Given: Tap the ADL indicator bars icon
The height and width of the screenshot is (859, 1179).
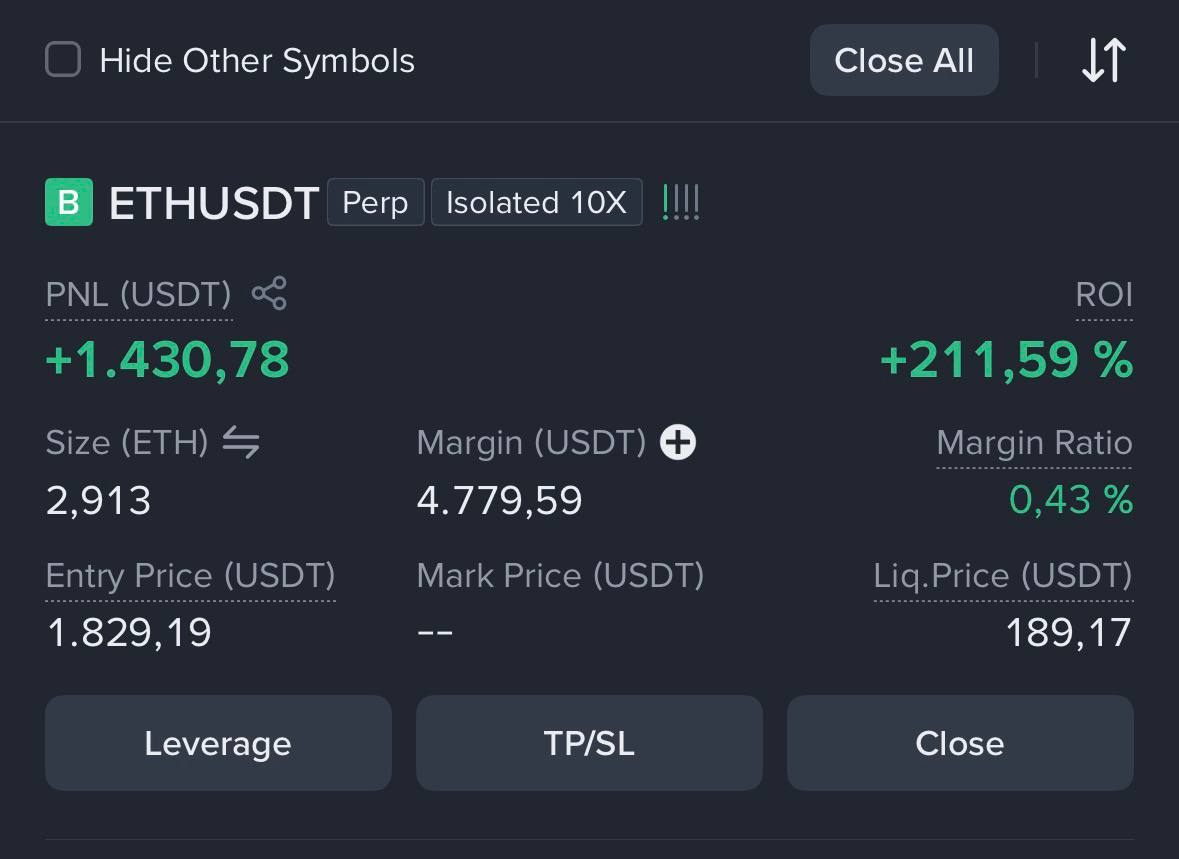Looking at the screenshot, I should coord(681,202).
